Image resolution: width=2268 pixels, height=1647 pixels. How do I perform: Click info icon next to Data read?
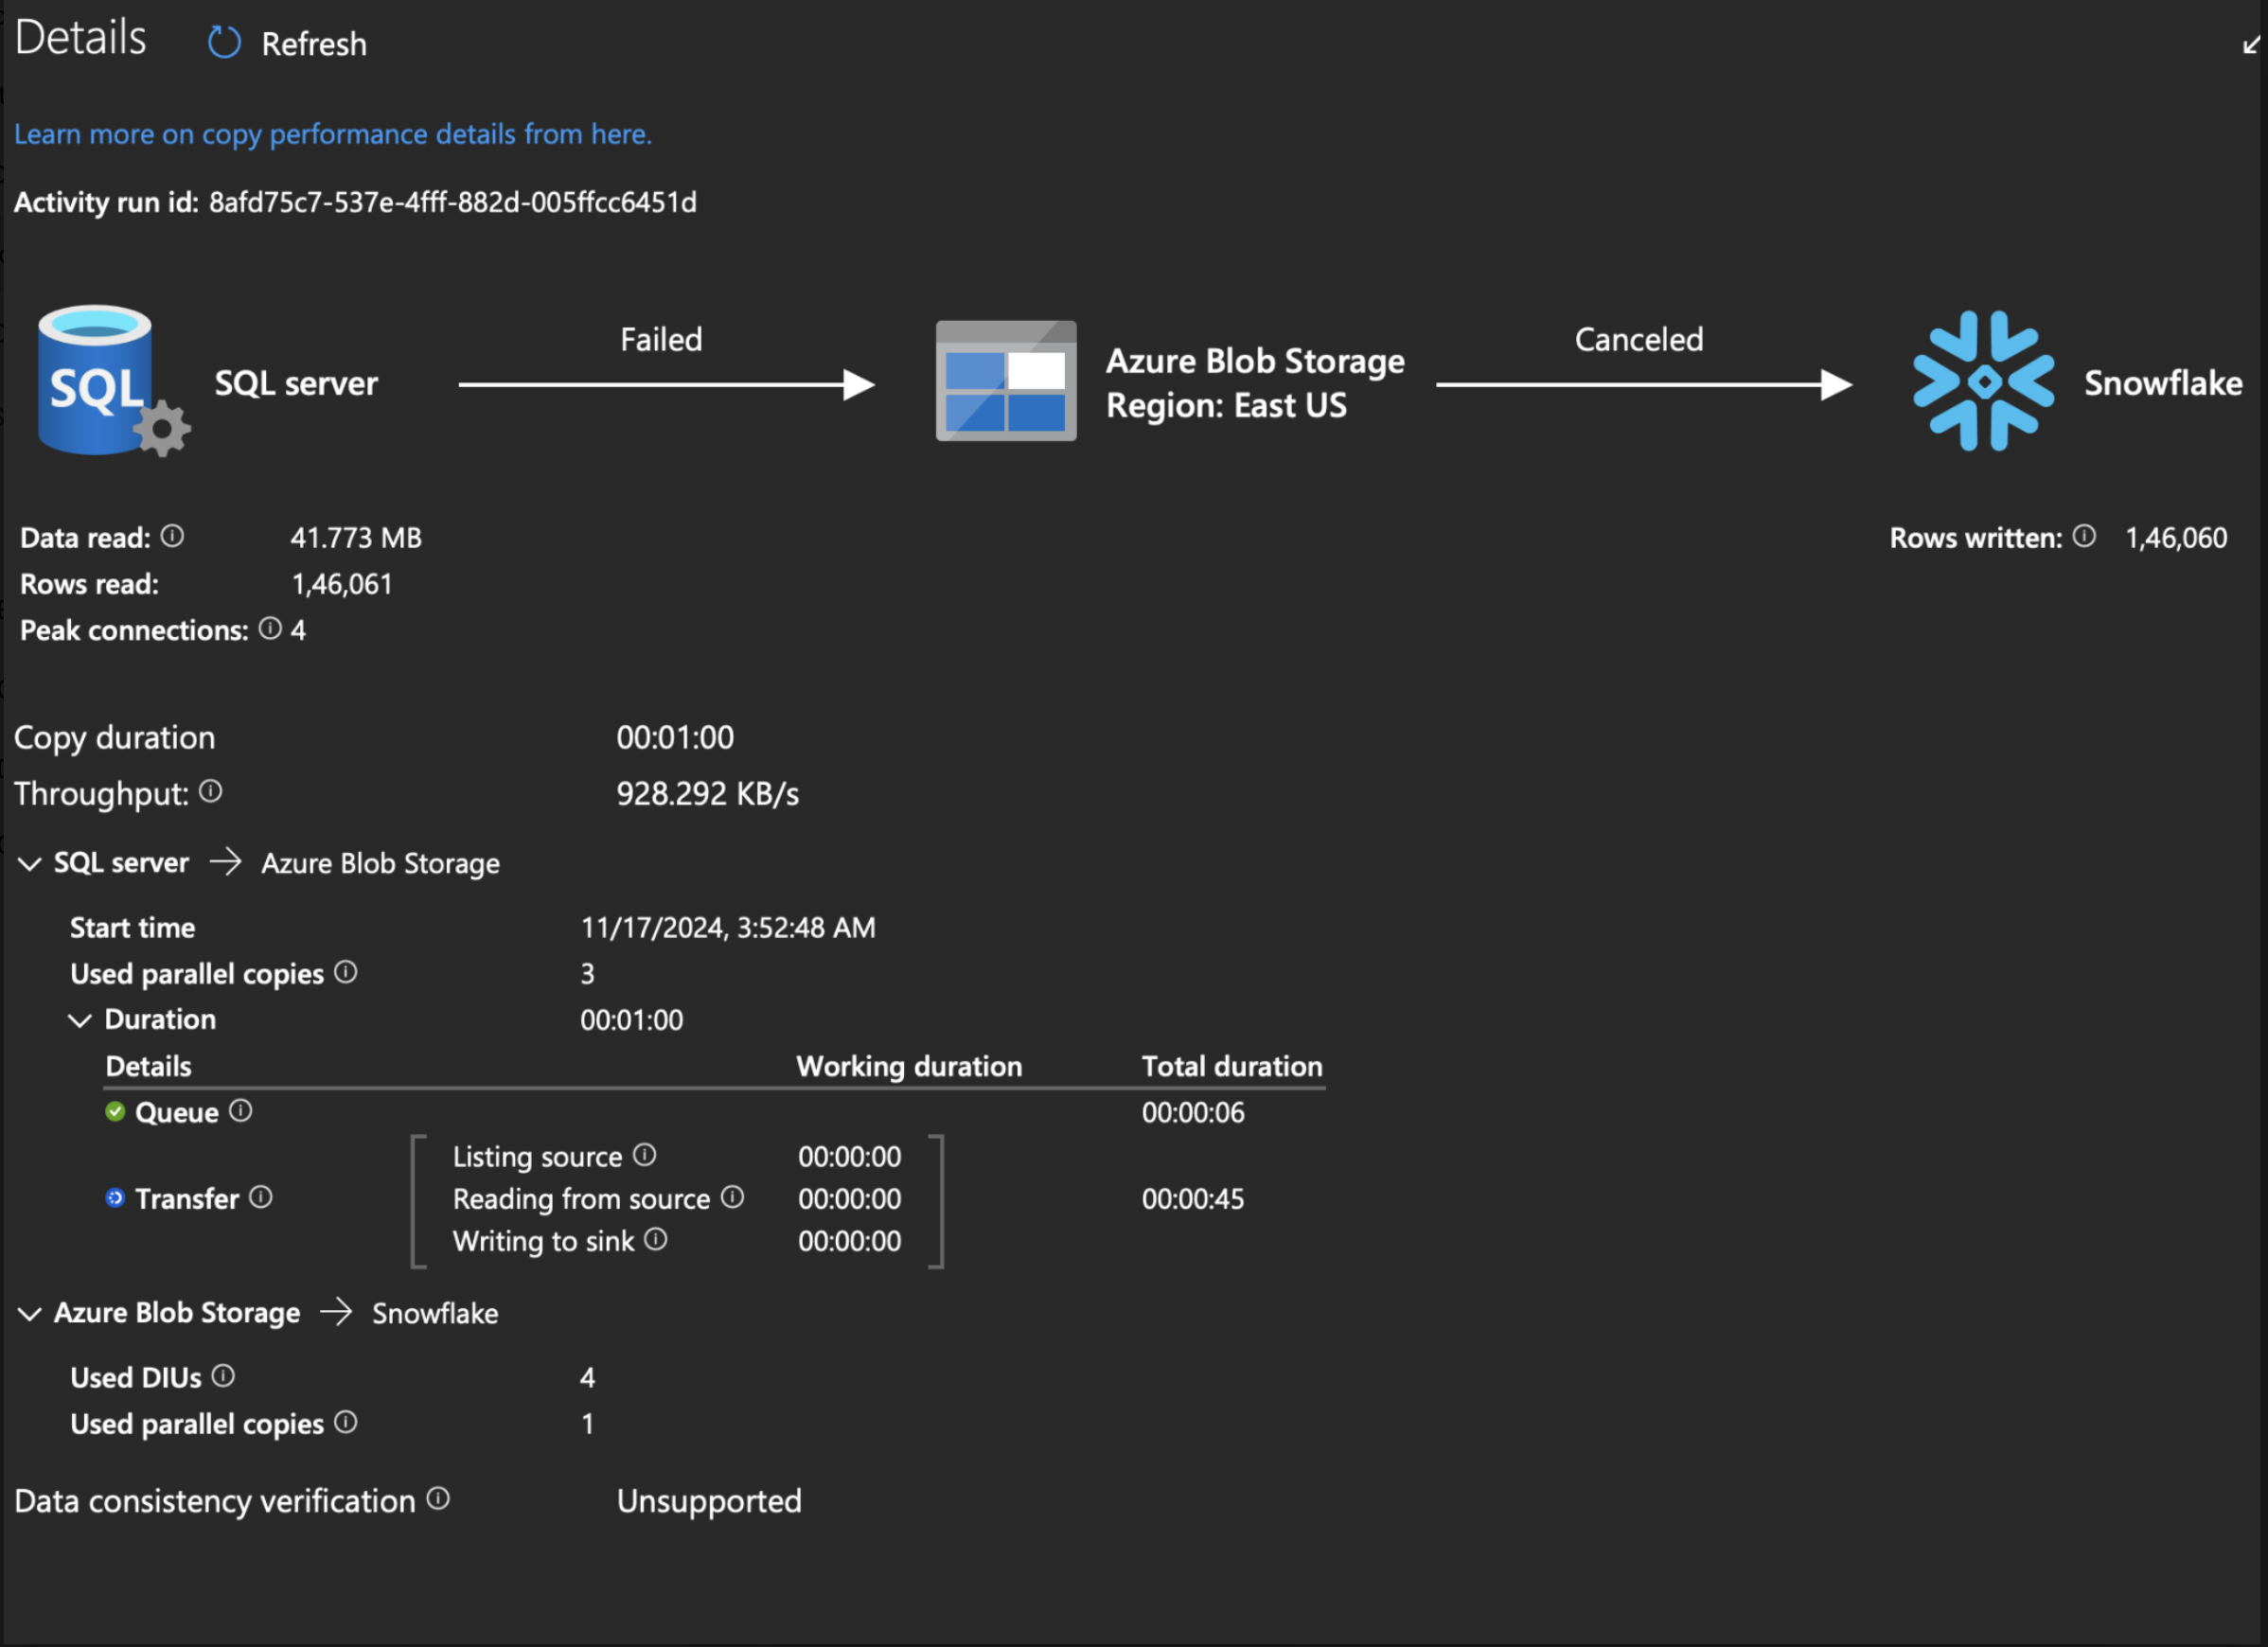coord(172,536)
